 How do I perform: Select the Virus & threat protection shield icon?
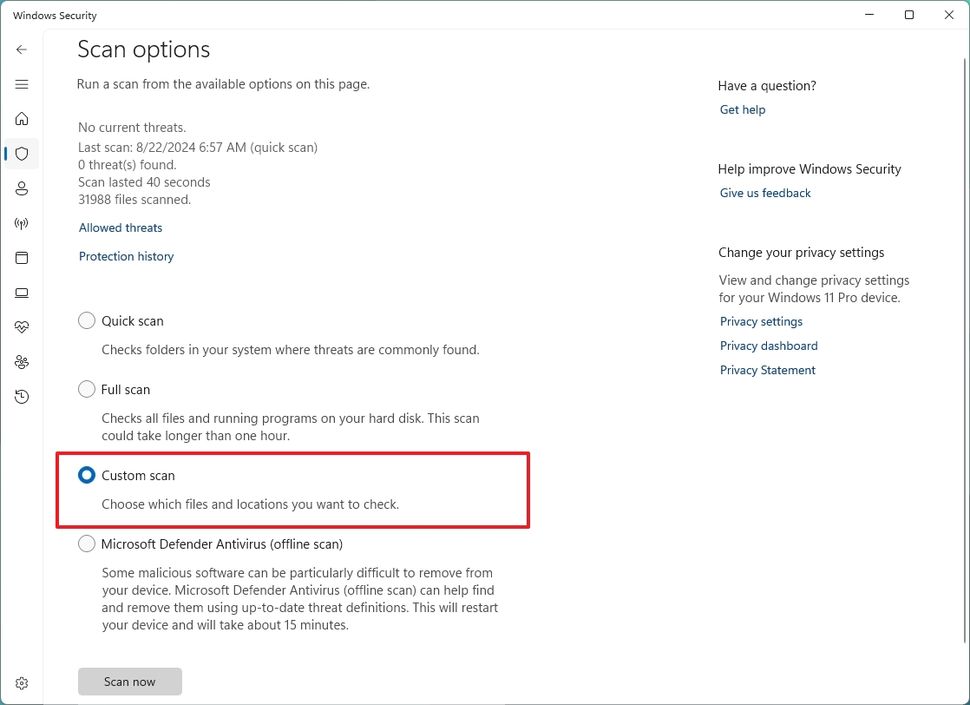tap(21, 153)
